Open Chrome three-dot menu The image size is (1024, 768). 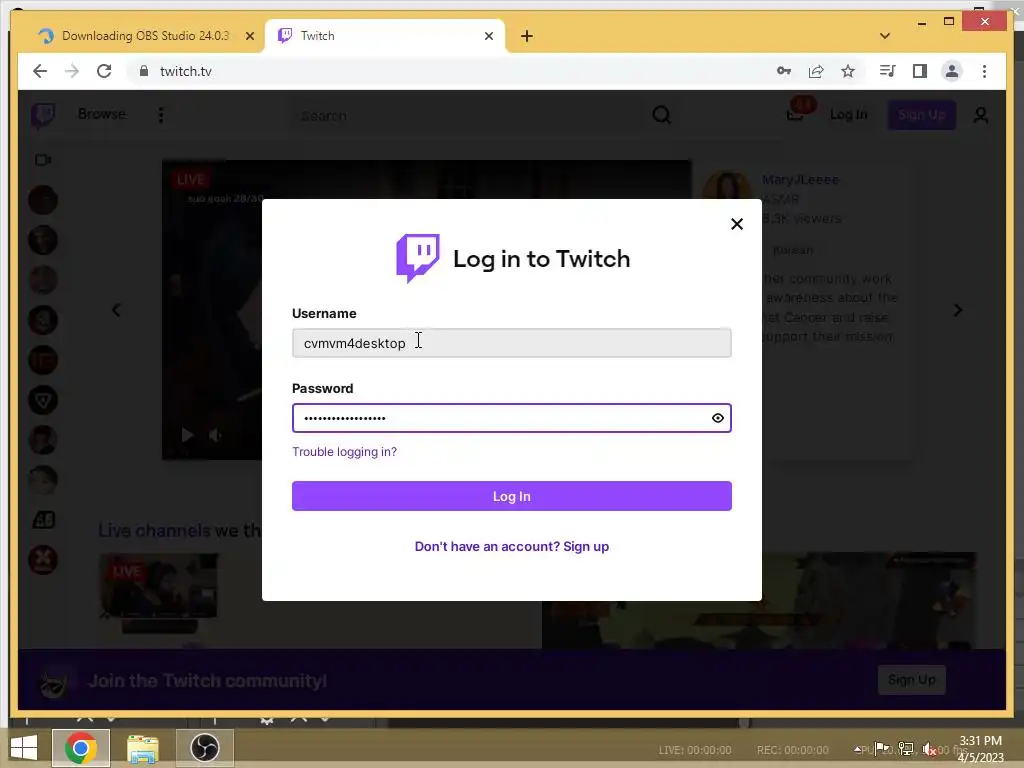click(x=984, y=71)
